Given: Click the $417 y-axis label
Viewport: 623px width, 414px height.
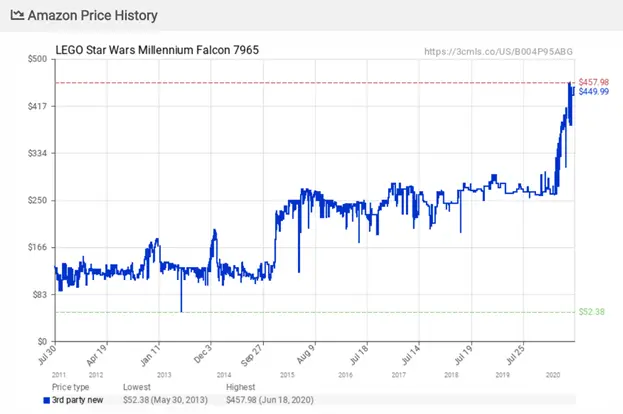Looking at the screenshot, I should tap(37, 106).
